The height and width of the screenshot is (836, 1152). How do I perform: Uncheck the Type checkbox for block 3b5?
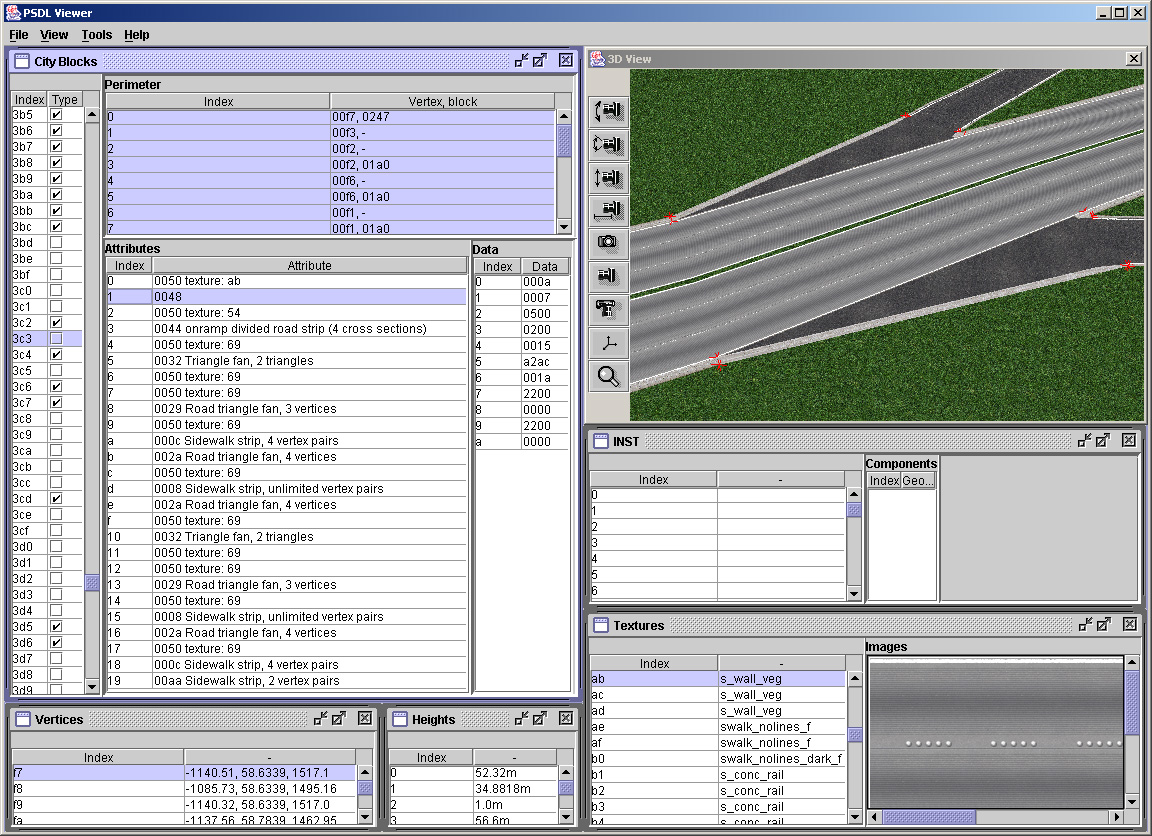(57, 115)
